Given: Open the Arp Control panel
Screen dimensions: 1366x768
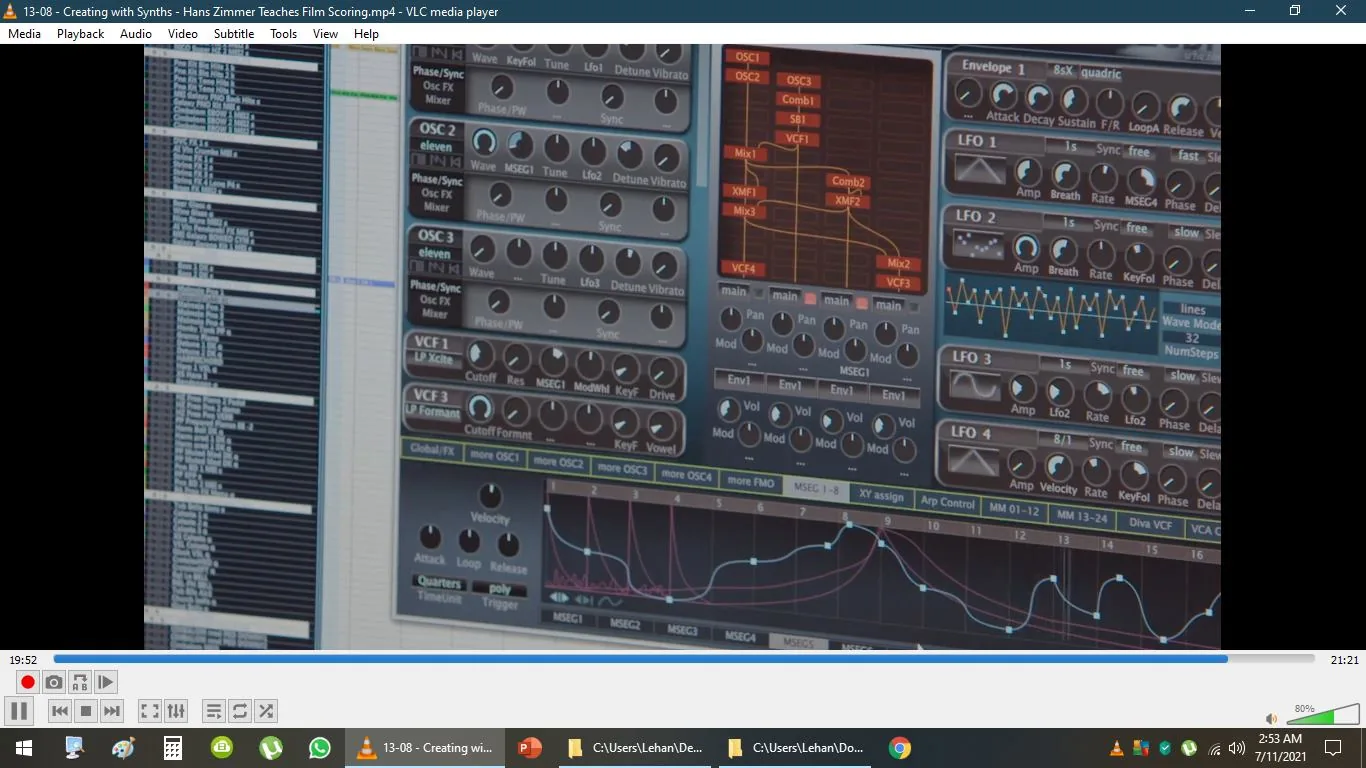Looking at the screenshot, I should [x=947, y=504].
